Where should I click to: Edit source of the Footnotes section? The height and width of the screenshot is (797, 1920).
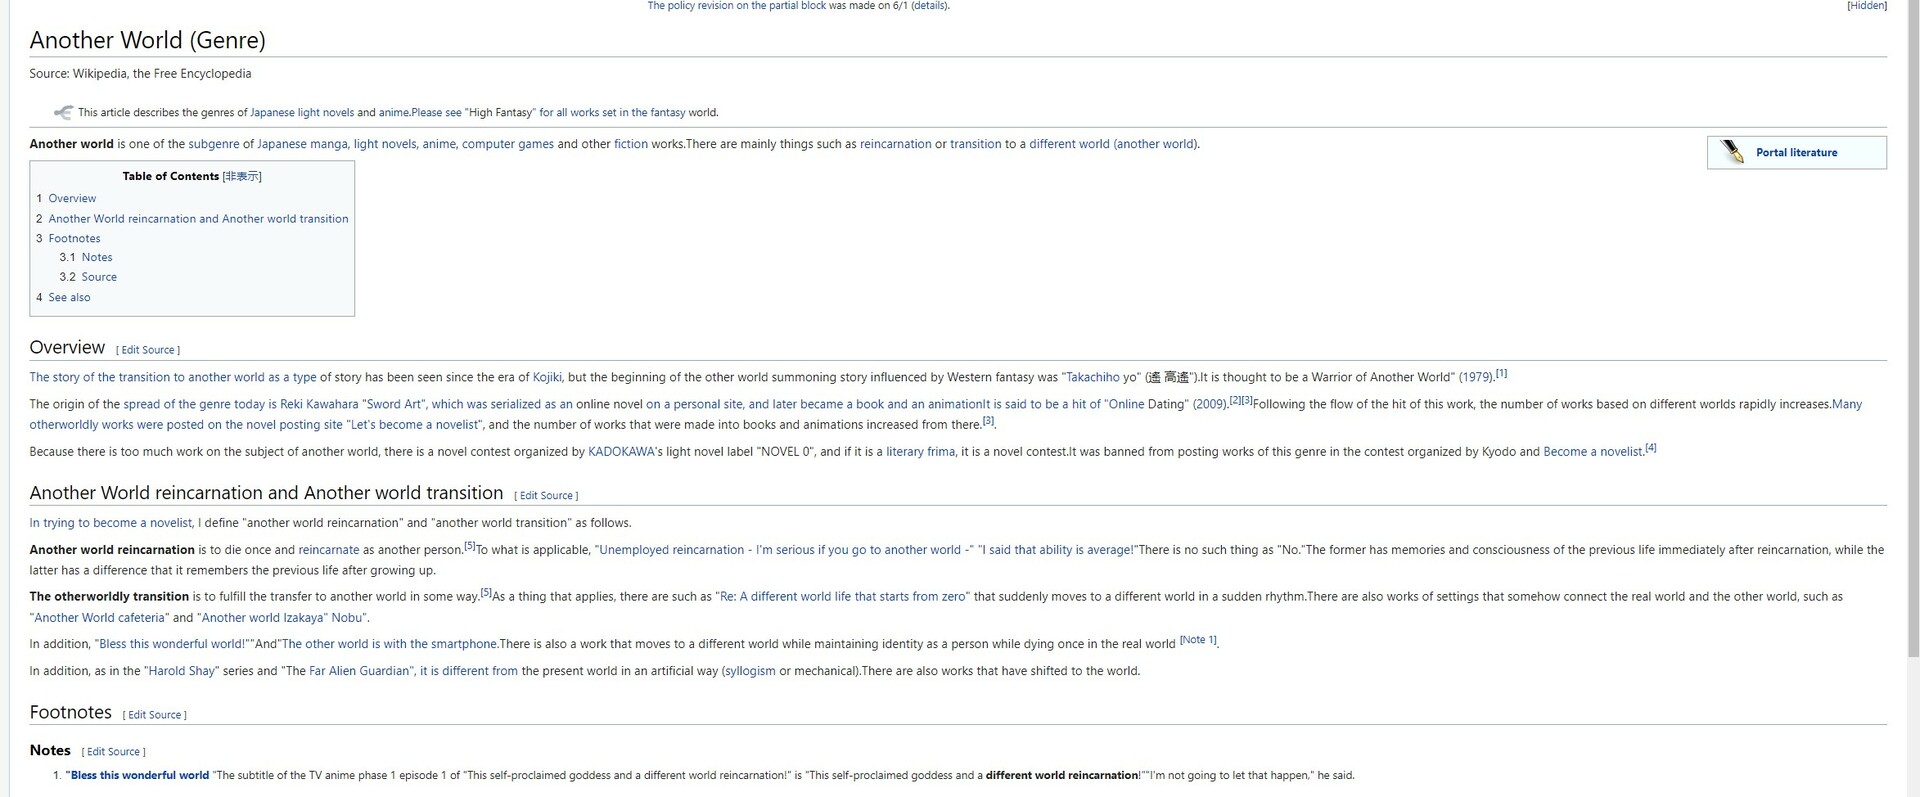pos(154,715)
